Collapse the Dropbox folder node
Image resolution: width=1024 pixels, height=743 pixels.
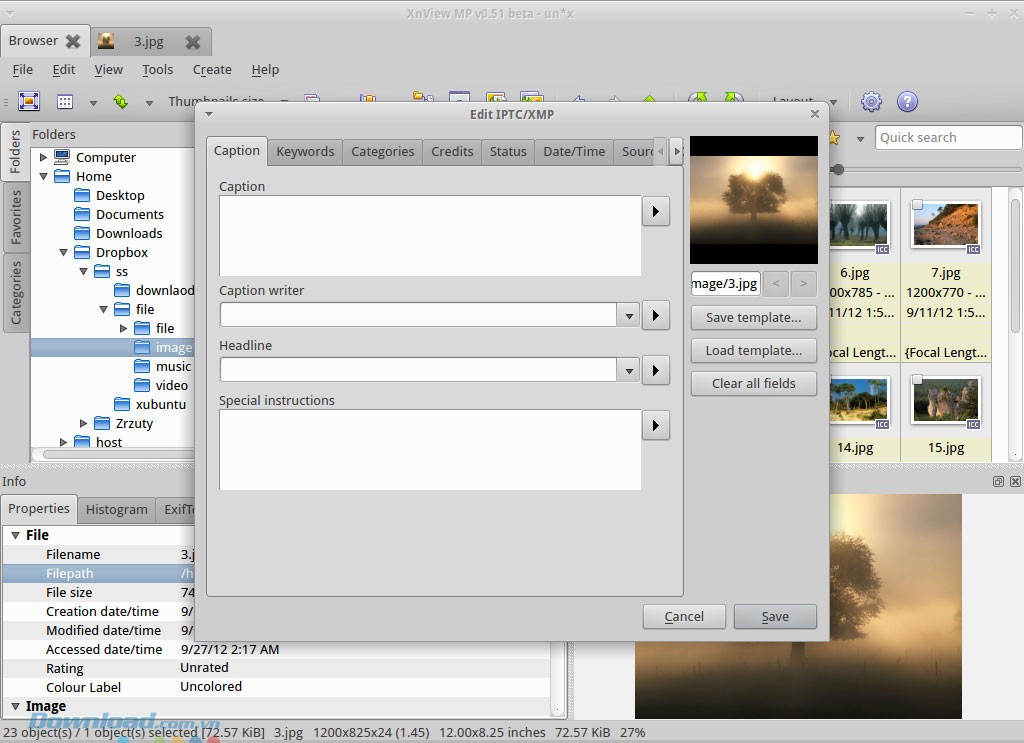pyautogui.click(x=63, y=253)
